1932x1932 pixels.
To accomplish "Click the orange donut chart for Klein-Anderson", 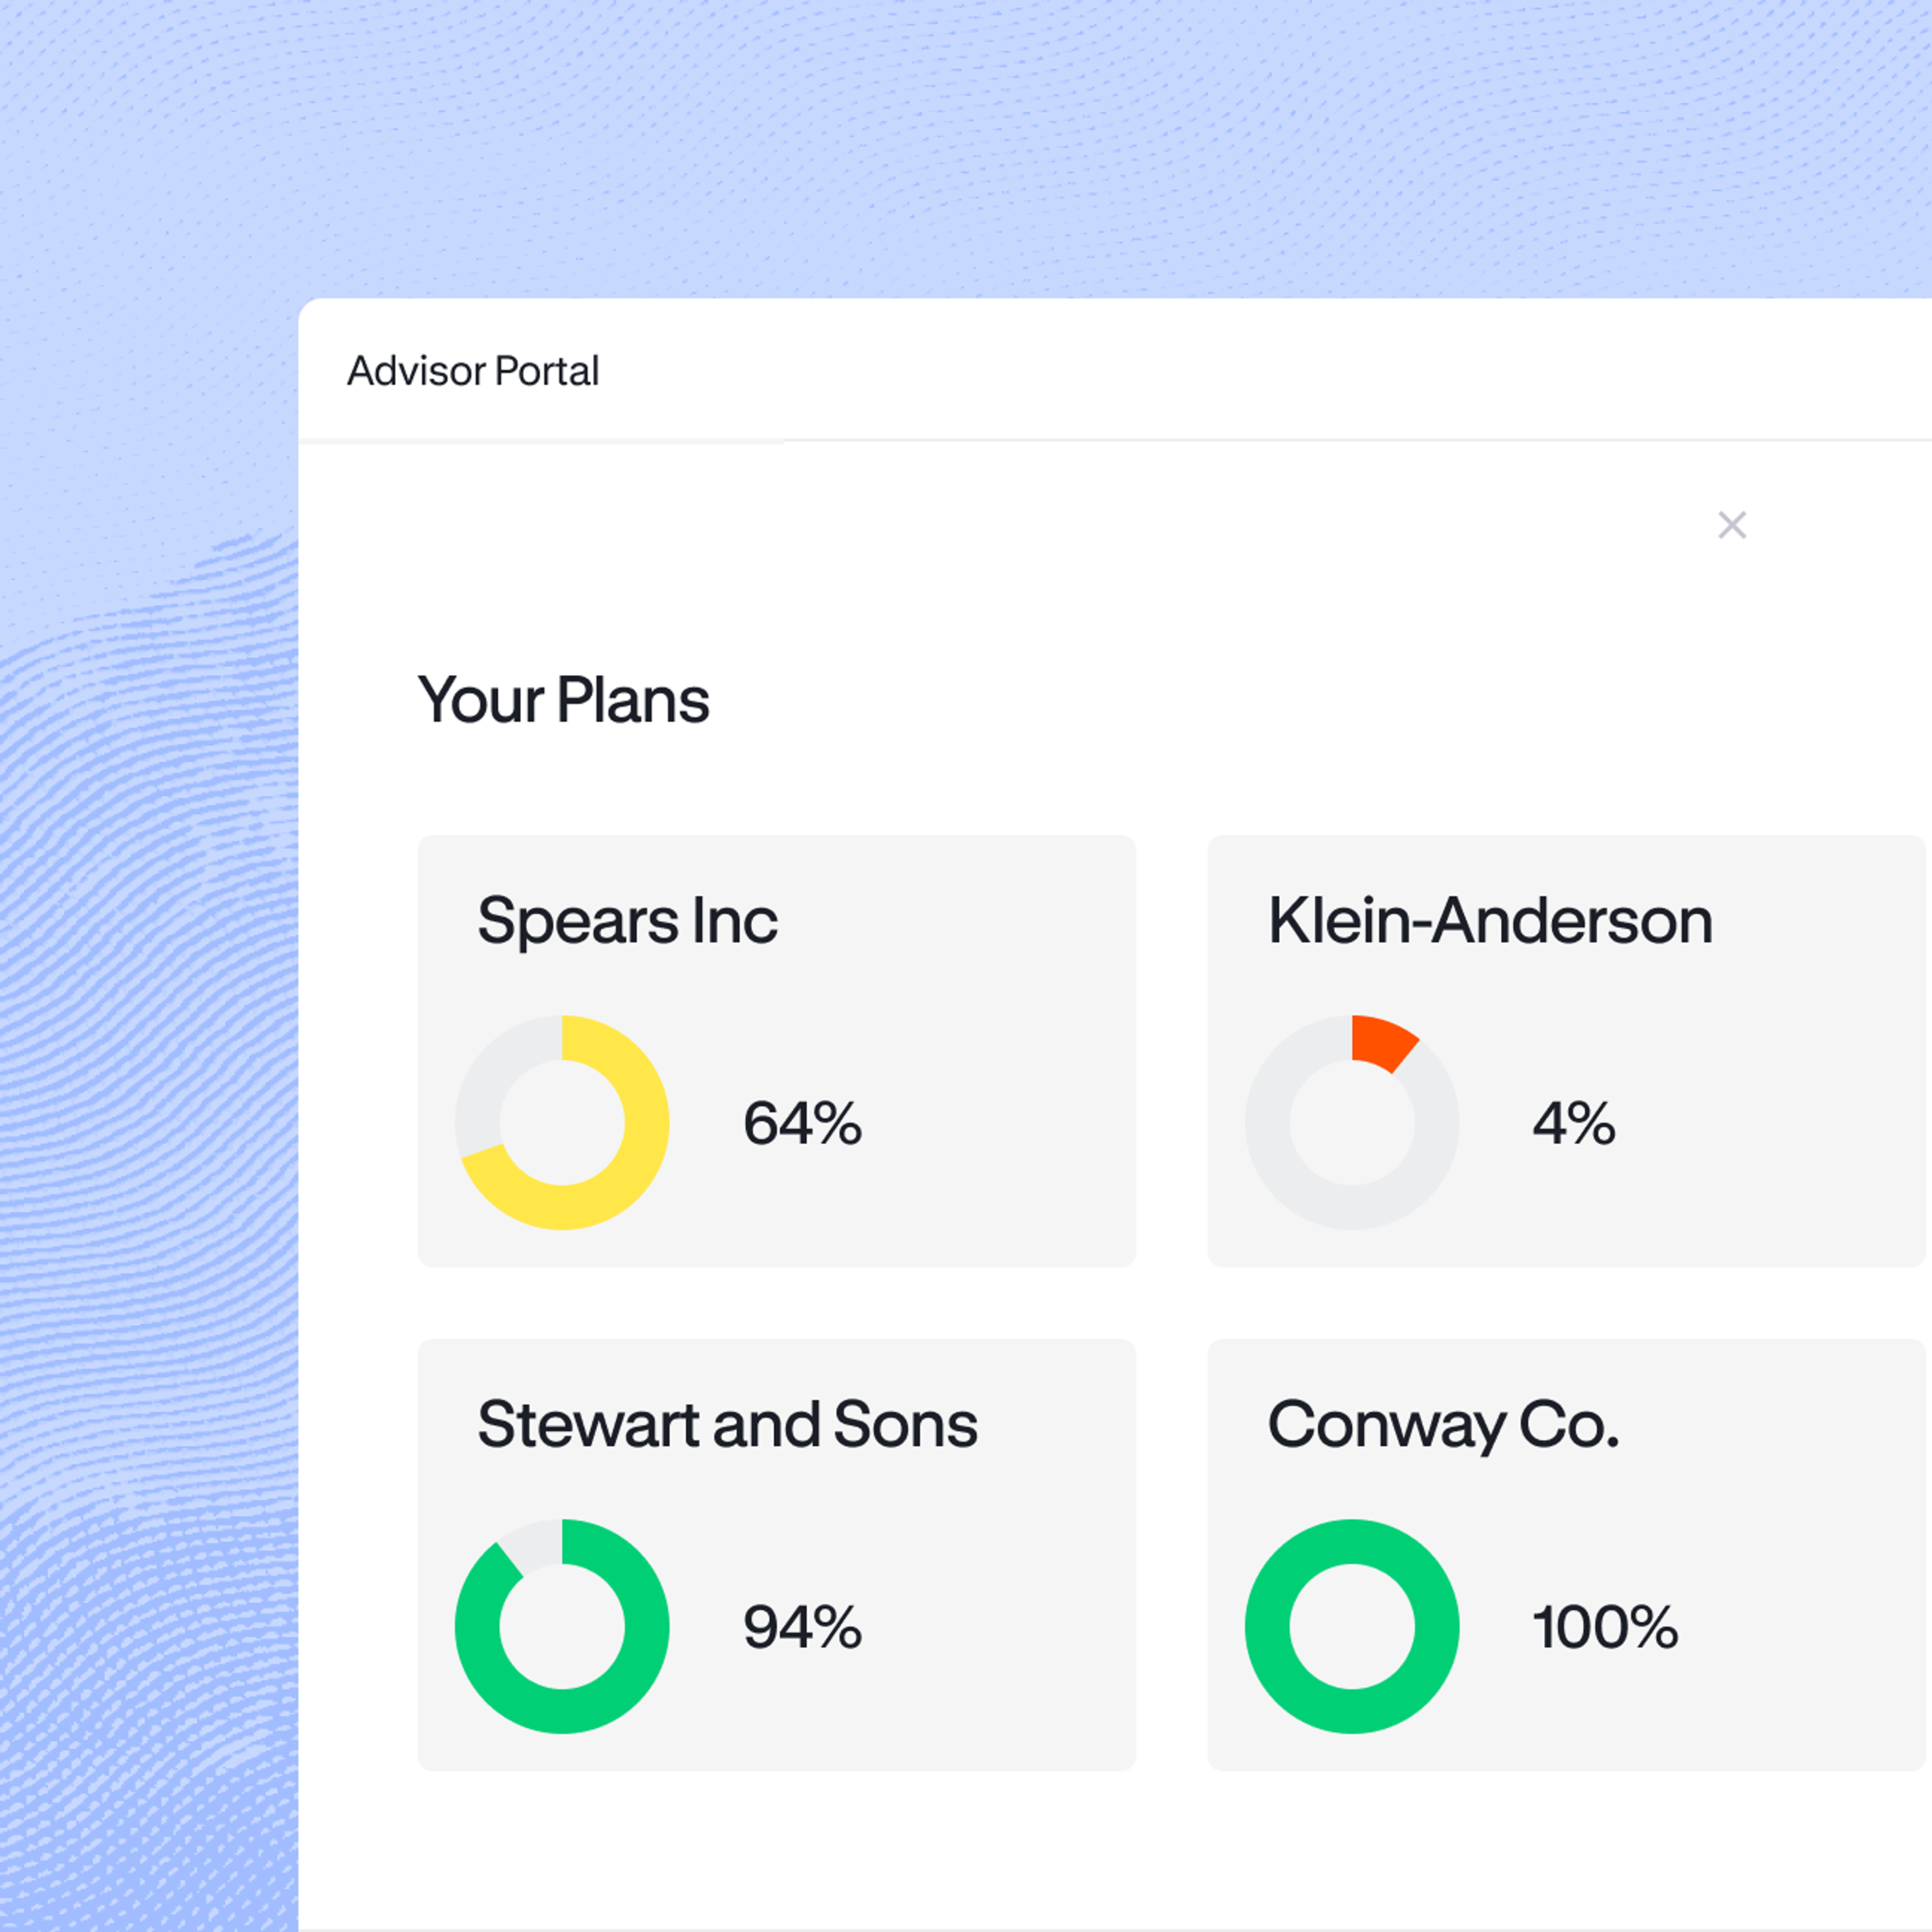I will [1352, 1122].
